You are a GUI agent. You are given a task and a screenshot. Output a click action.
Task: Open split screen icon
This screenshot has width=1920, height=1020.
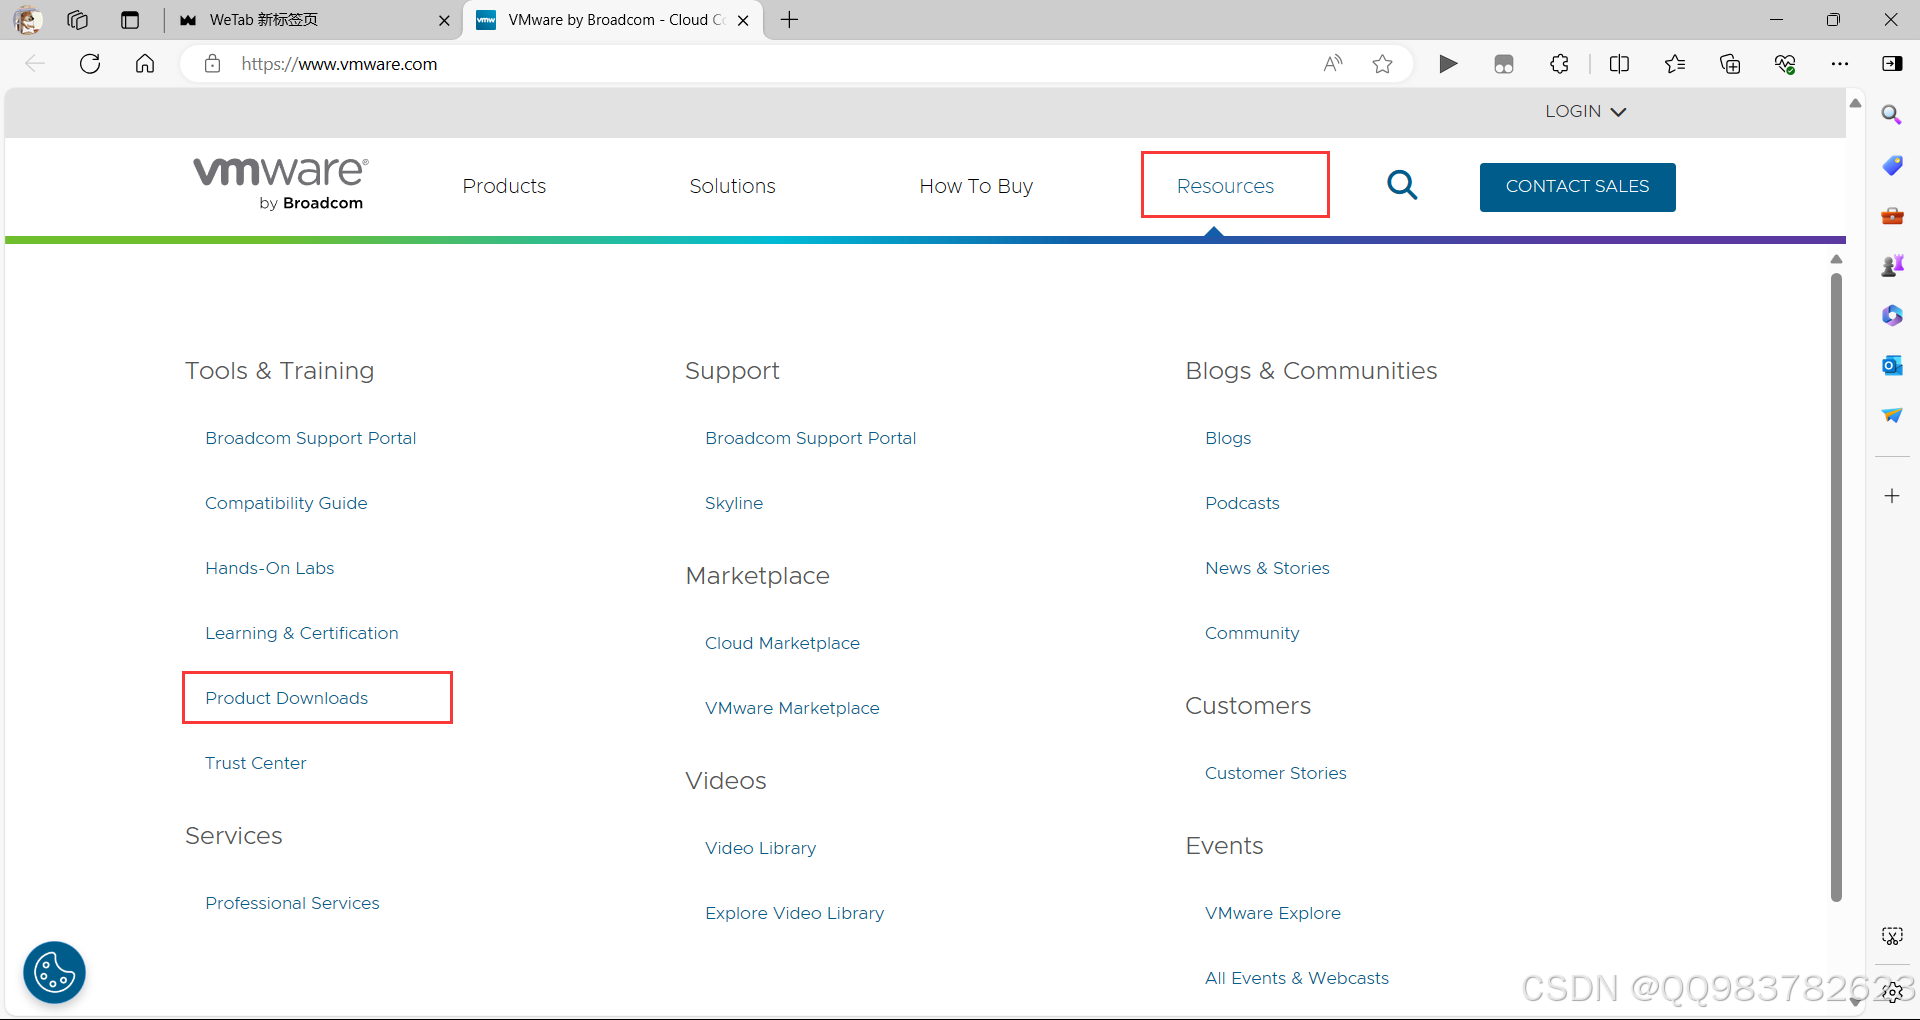[x=1620, y=64]
